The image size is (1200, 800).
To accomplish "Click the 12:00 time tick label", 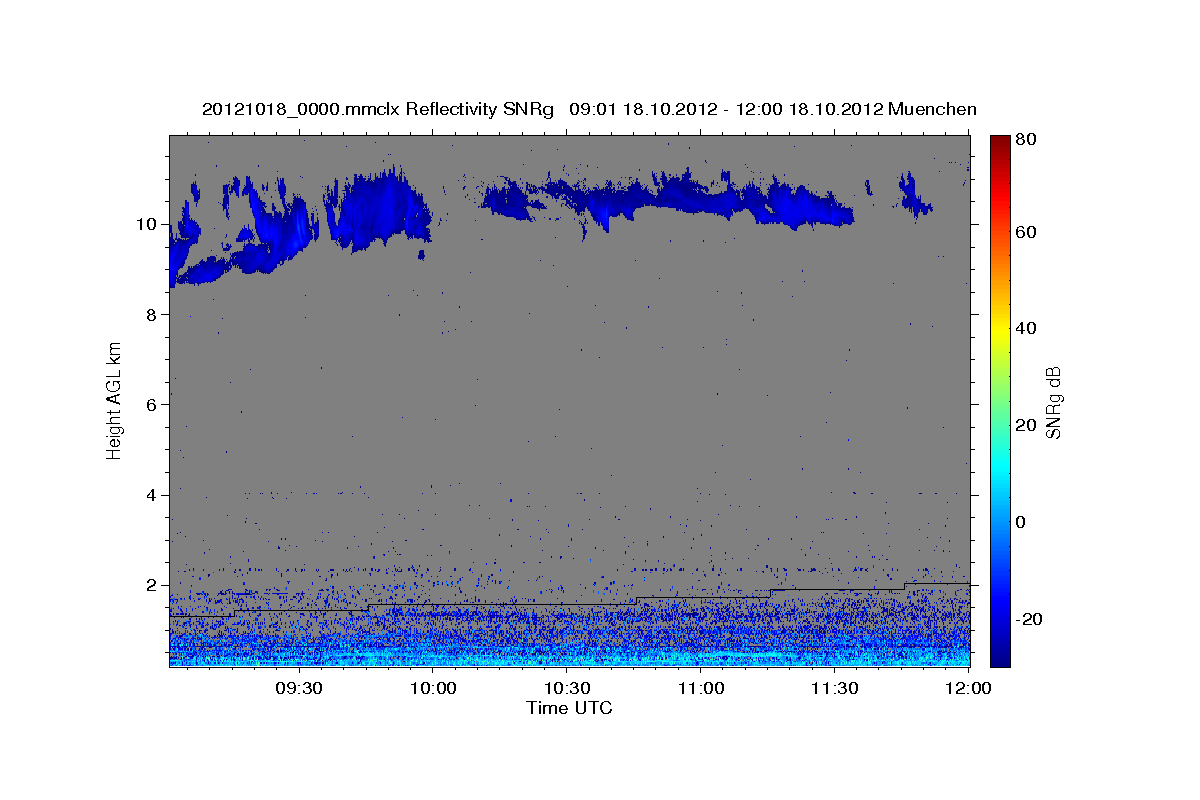I will coord(969,689).
